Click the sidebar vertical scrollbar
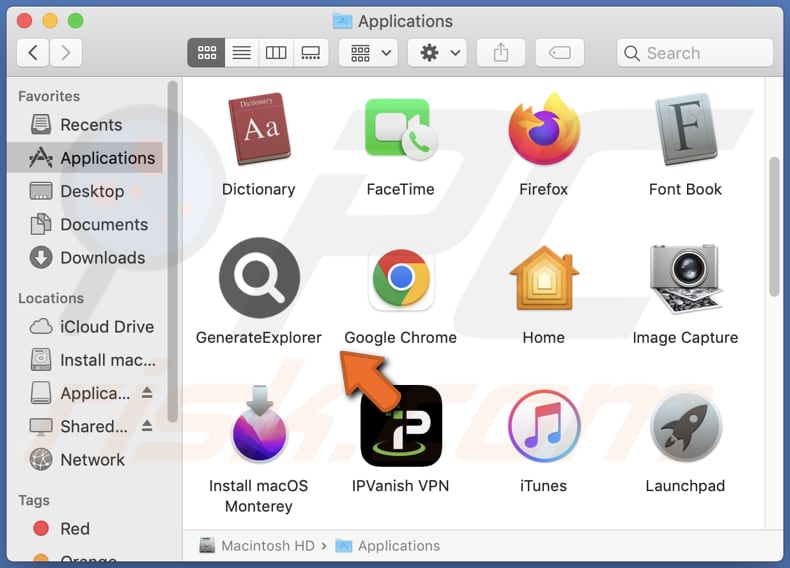Screen dimensions: 790x568 coord(173,251)
